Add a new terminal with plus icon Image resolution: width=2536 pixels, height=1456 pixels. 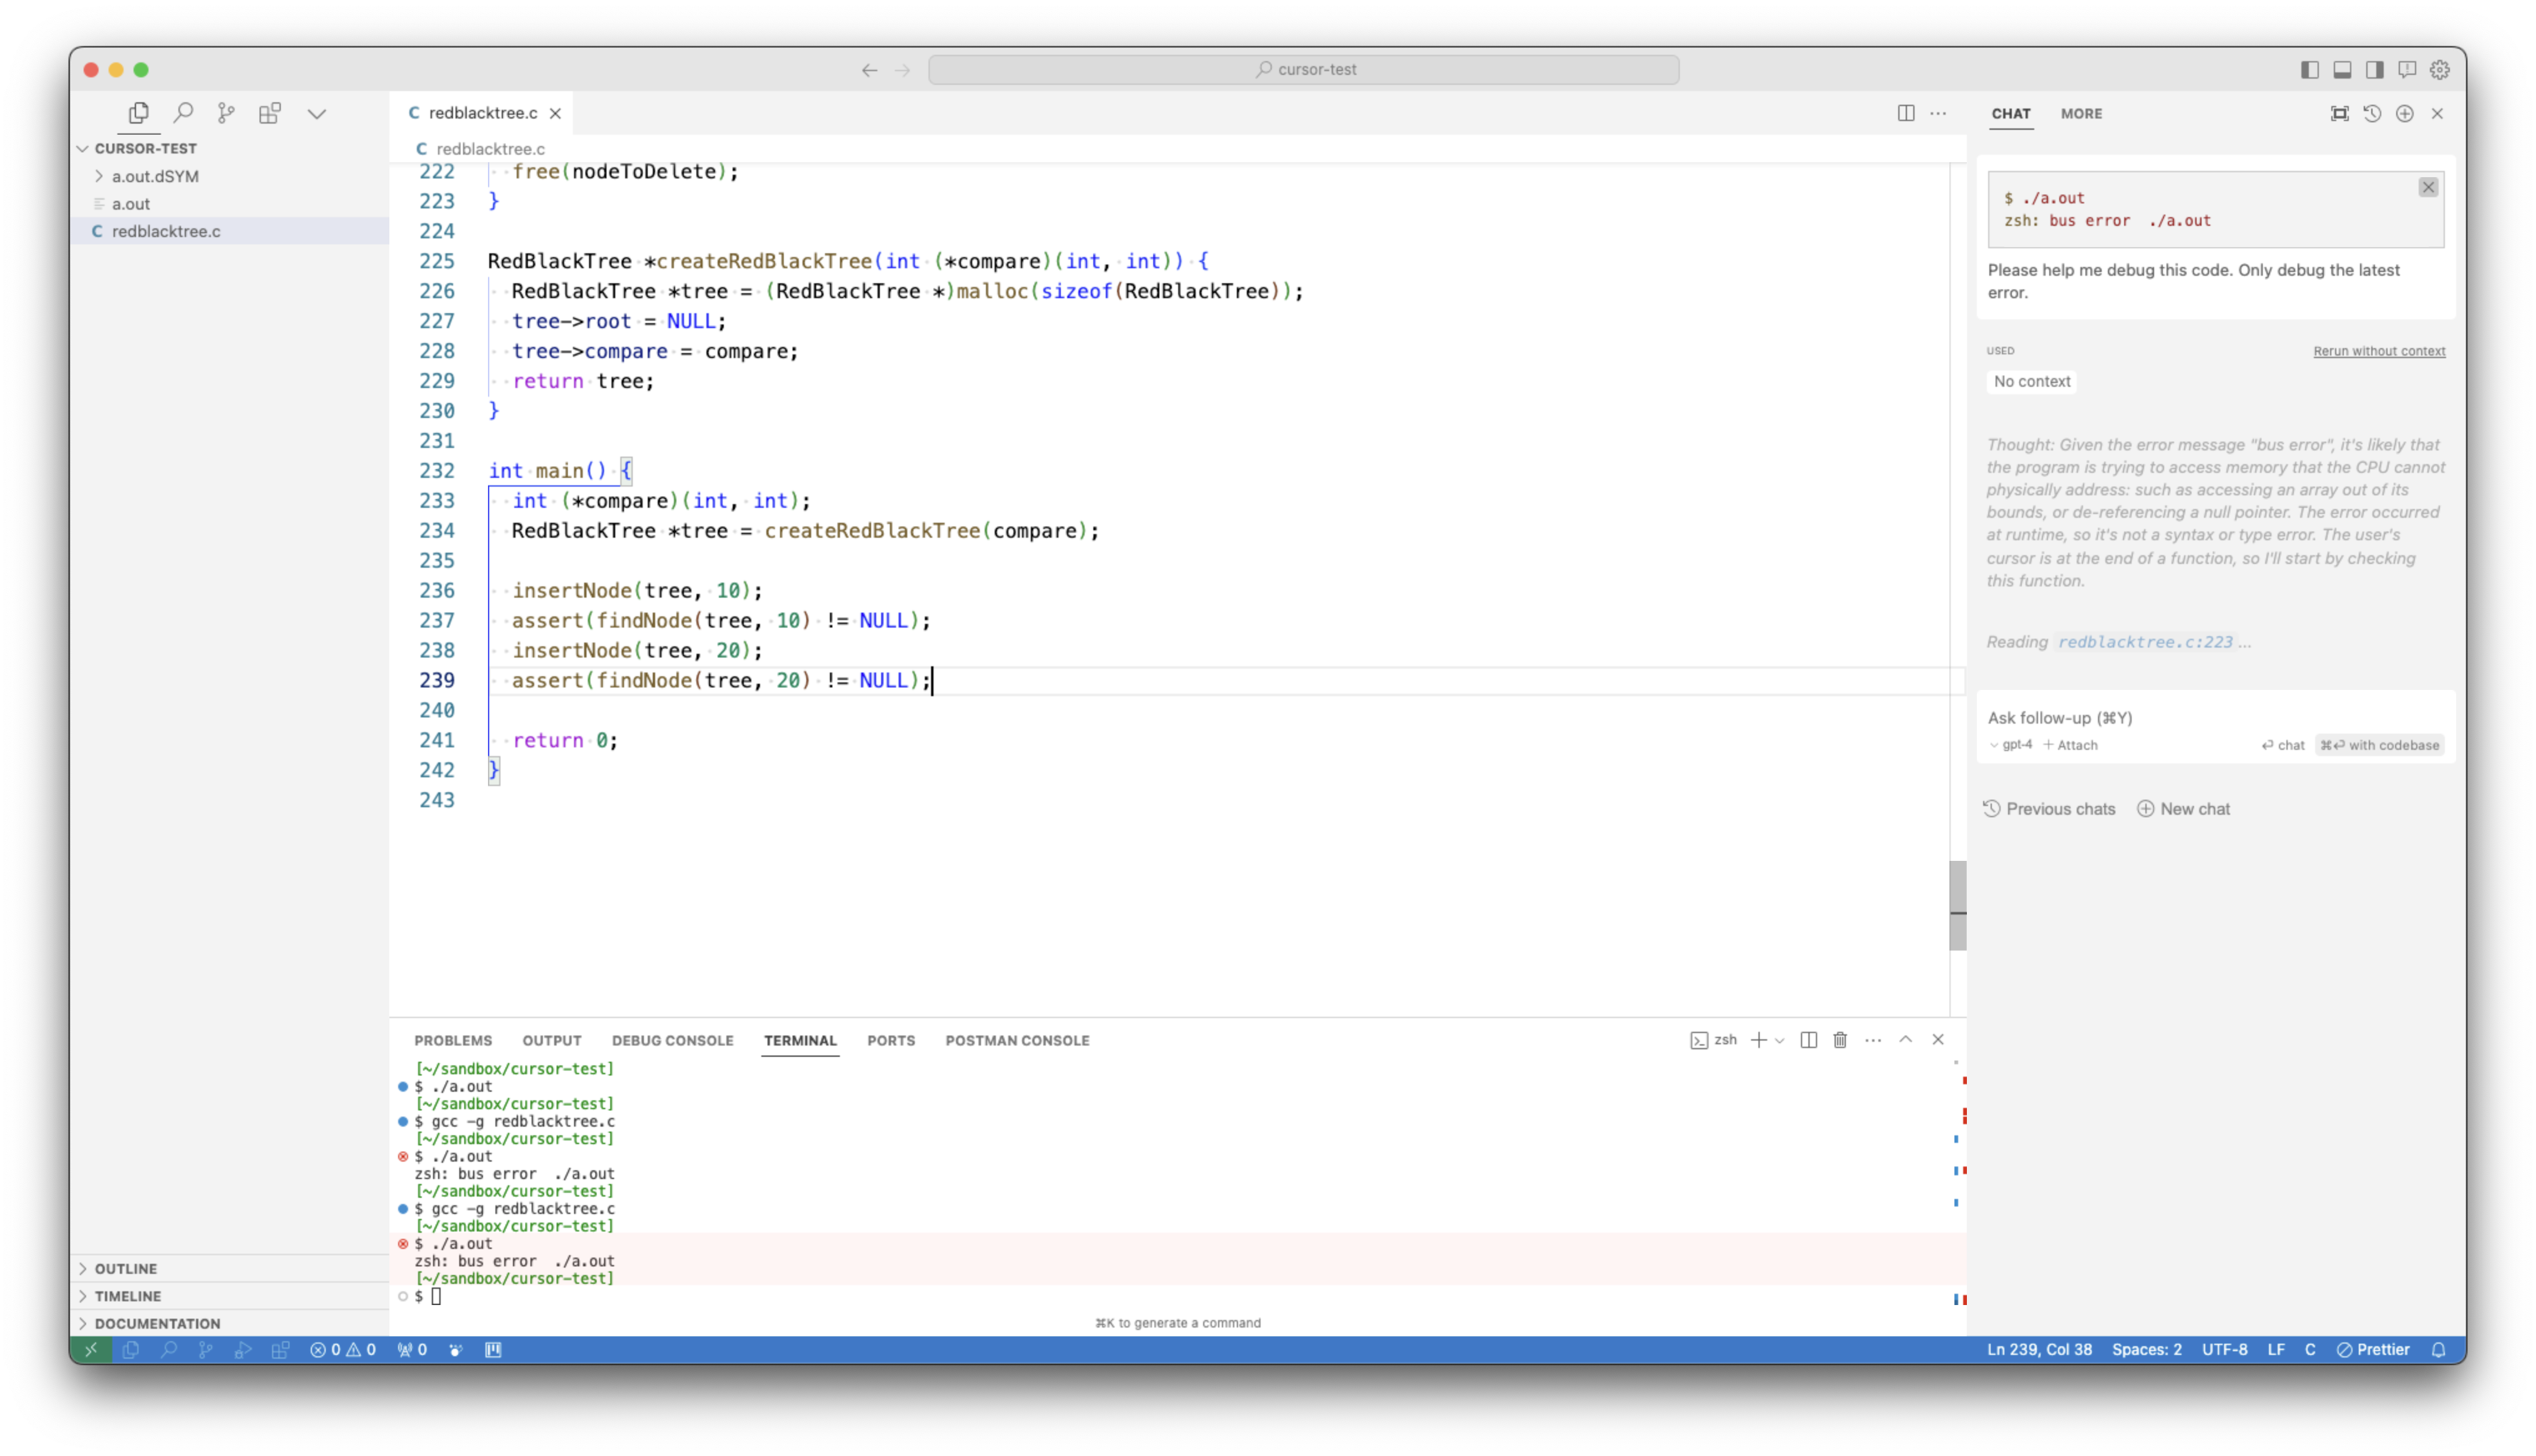(x=1758, y=1040)
